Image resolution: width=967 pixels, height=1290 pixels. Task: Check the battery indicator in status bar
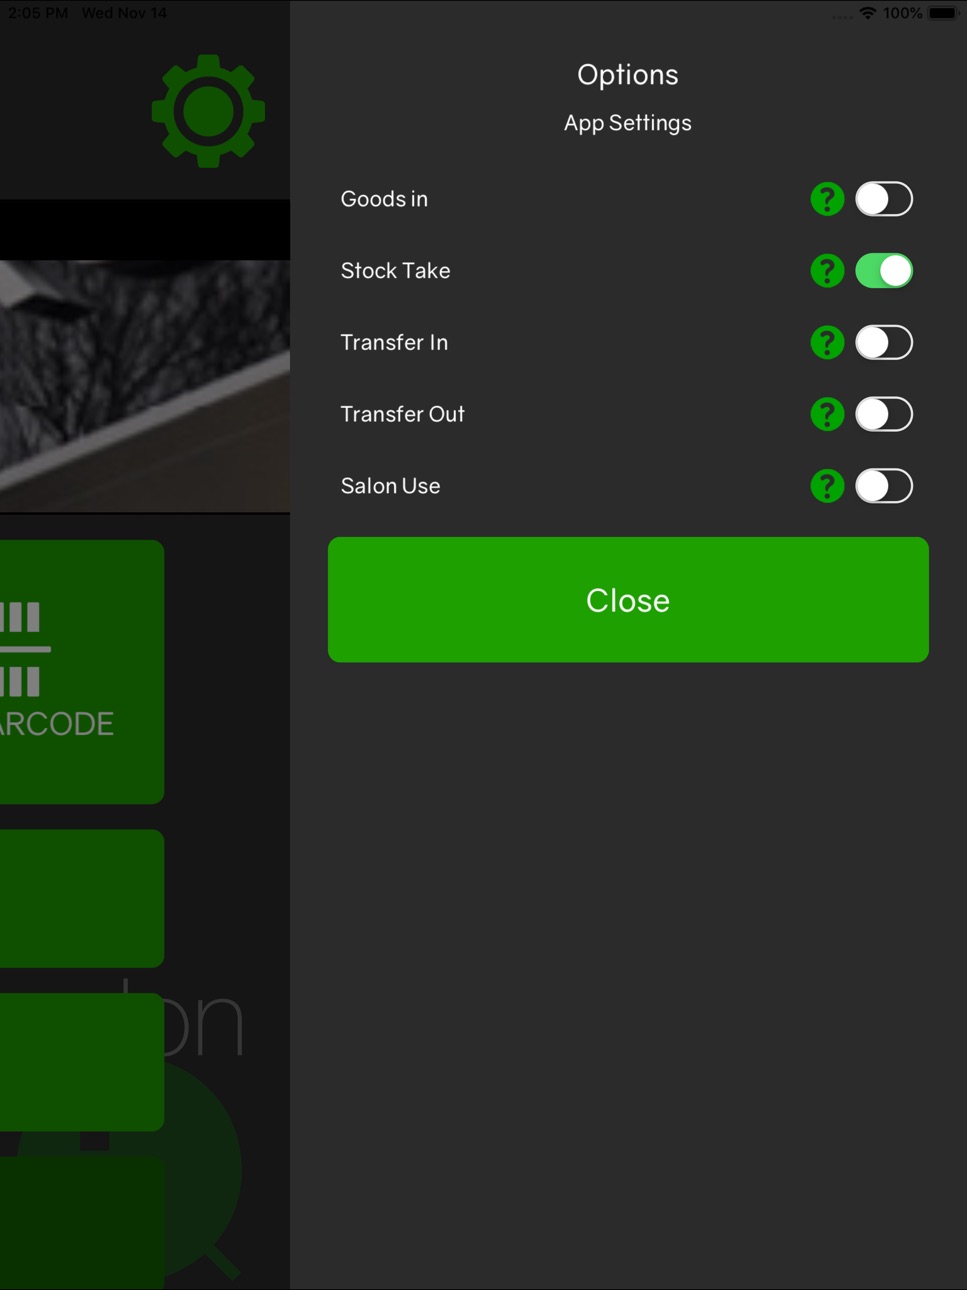pos(942,13)
